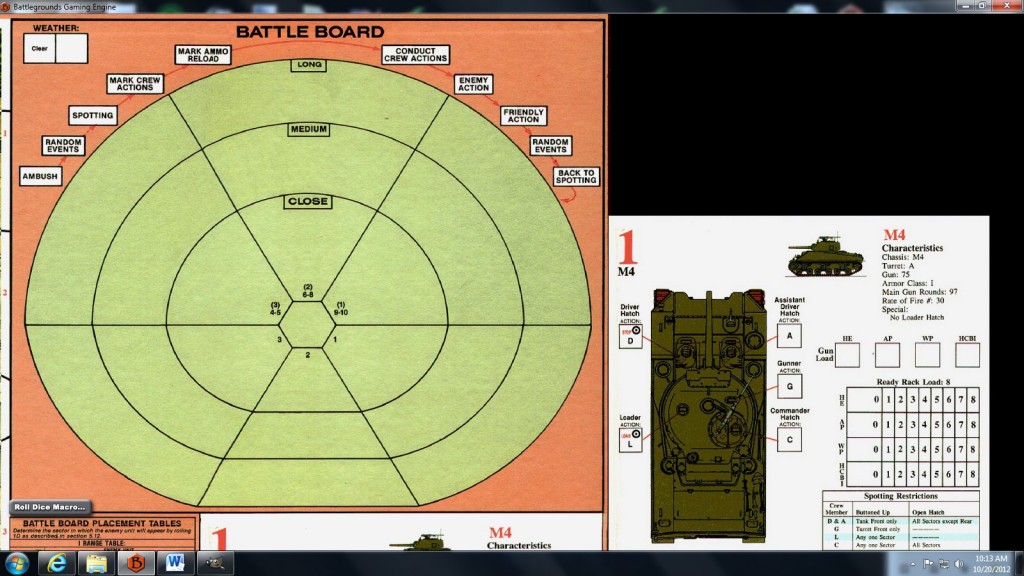
Task: Check the WP Gun Load box
Action: click(927, 355)
